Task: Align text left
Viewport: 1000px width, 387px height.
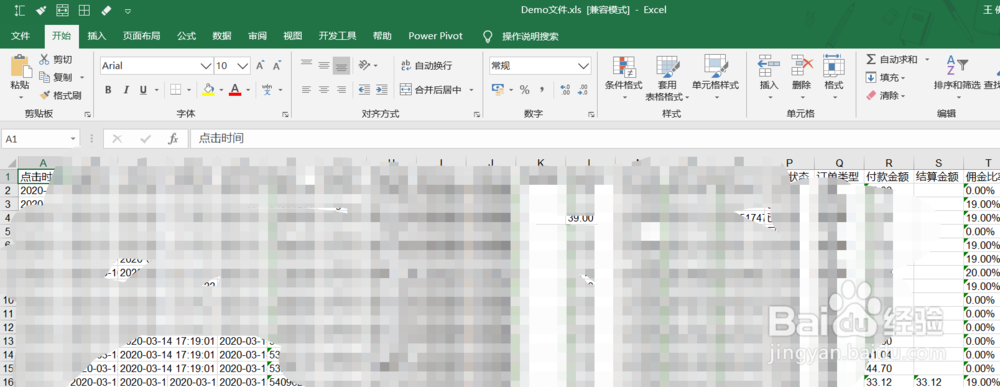Action: click(307, 90)
